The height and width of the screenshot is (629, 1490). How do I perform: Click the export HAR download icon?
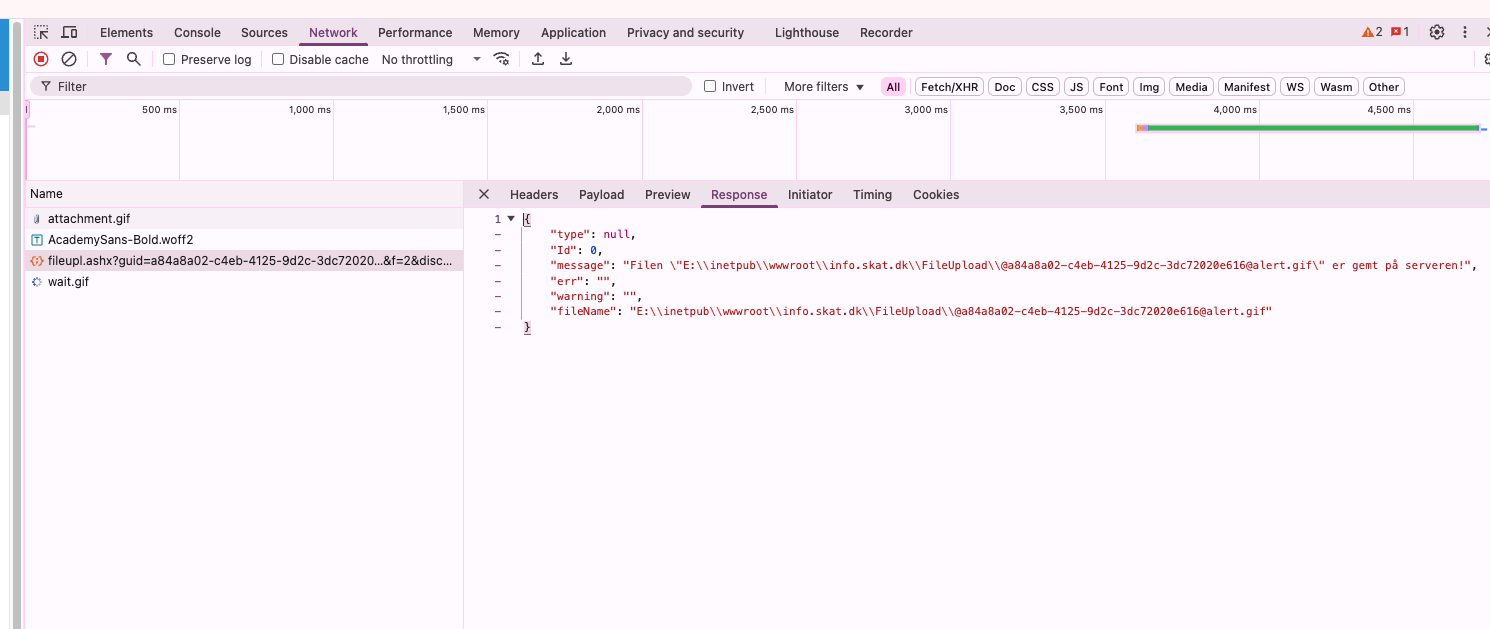(x=566, y=59)
